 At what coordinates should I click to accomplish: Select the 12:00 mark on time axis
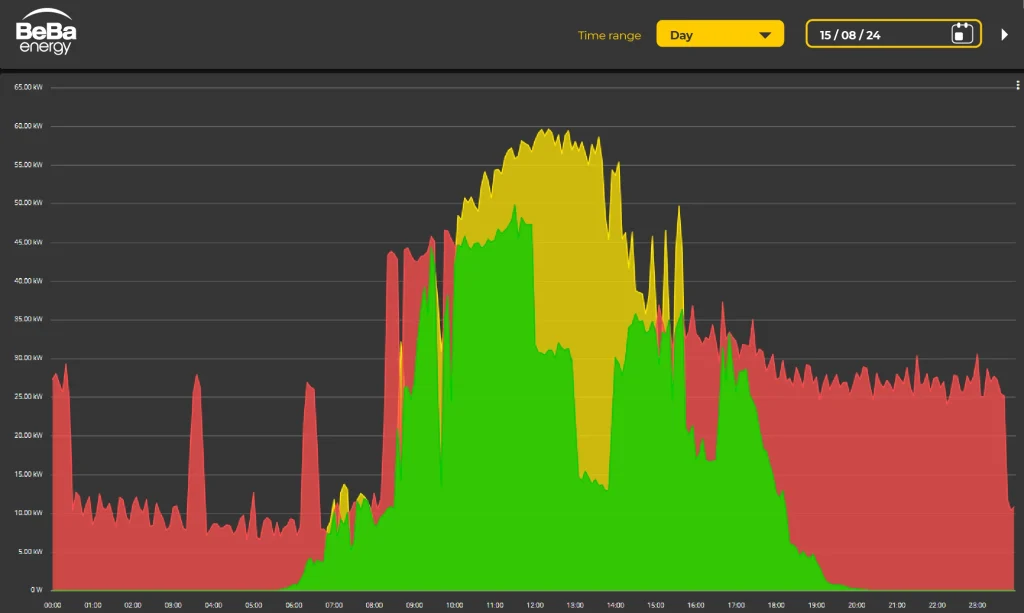pos(535,605)
